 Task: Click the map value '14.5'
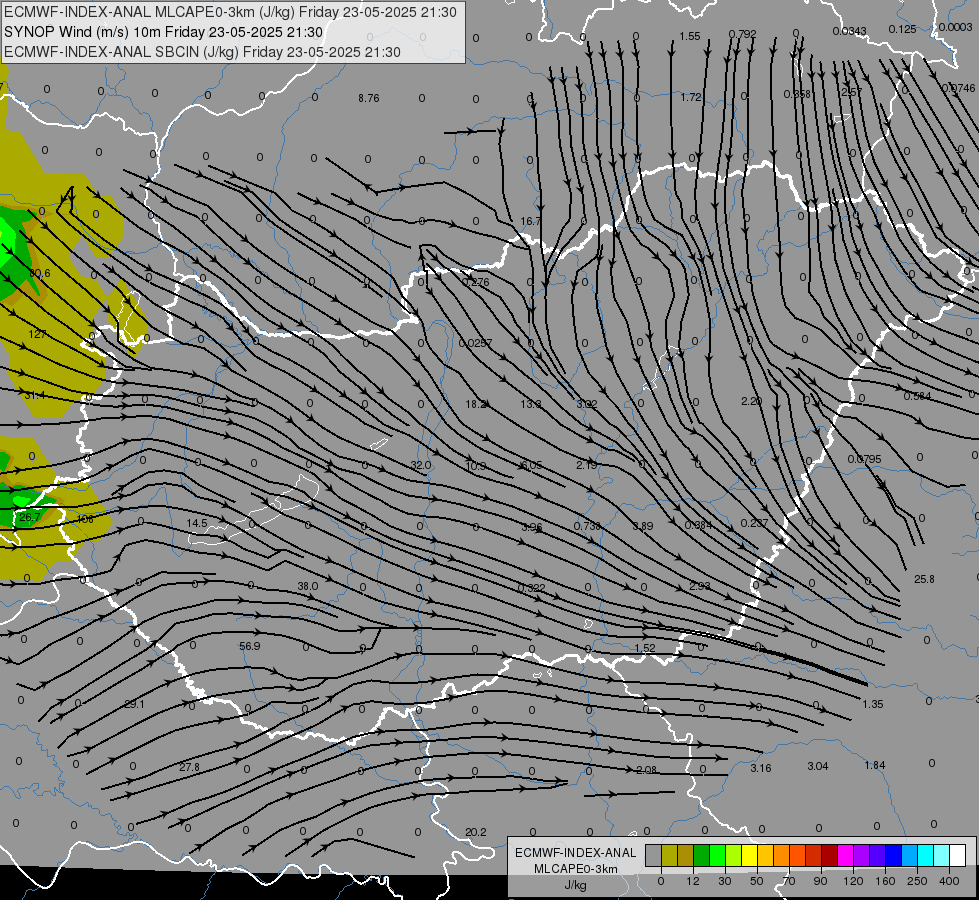pos(197,523)
